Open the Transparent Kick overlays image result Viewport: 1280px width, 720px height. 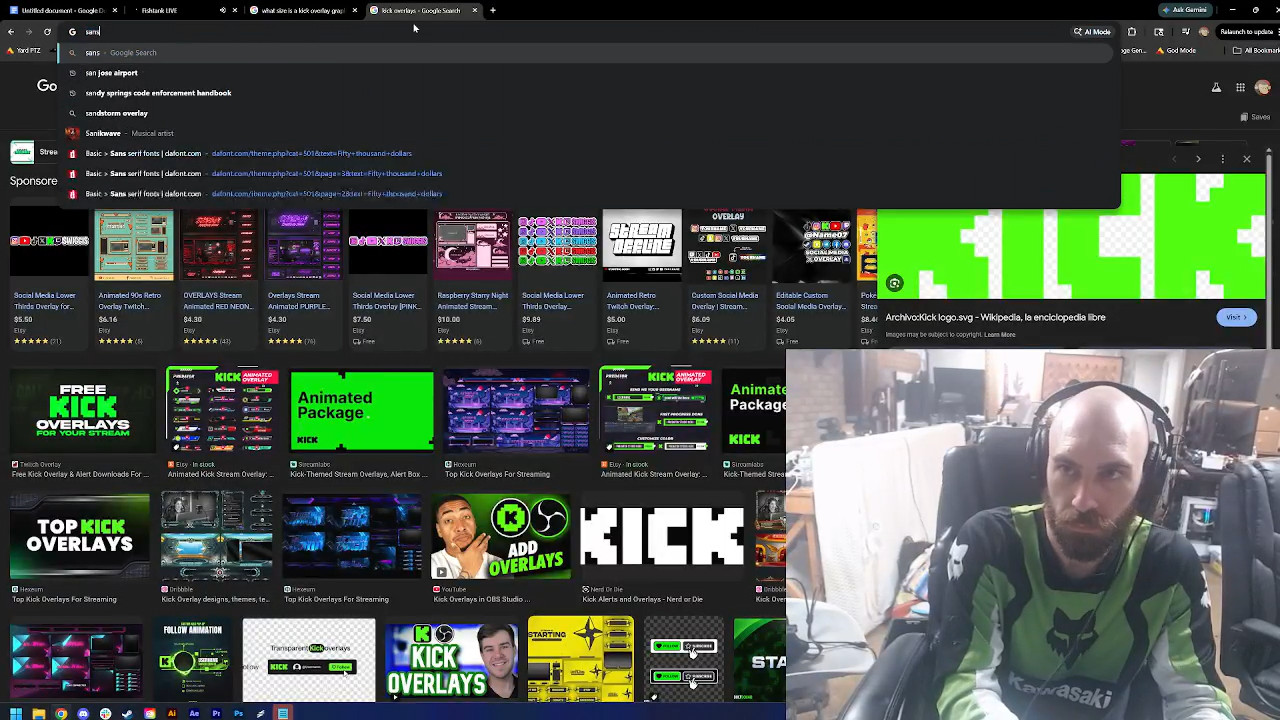(309, 660)
